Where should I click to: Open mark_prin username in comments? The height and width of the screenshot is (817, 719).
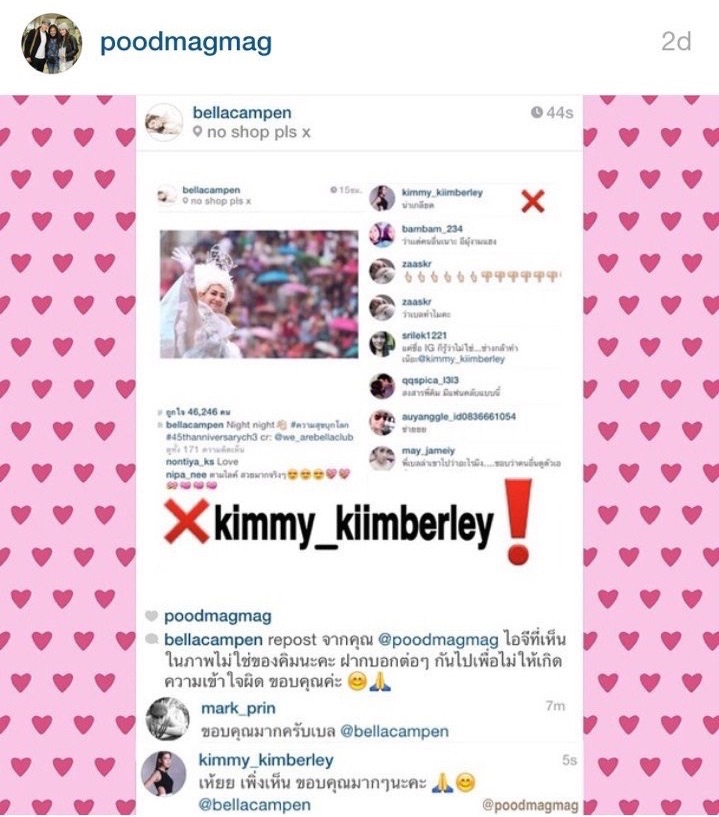pos(238,709)
